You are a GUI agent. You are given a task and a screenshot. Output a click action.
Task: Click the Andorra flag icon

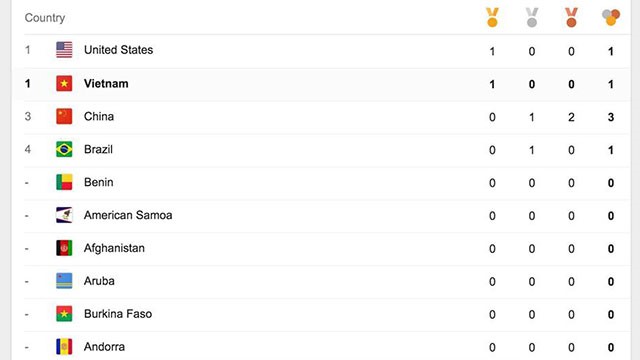tap(64, 347)
